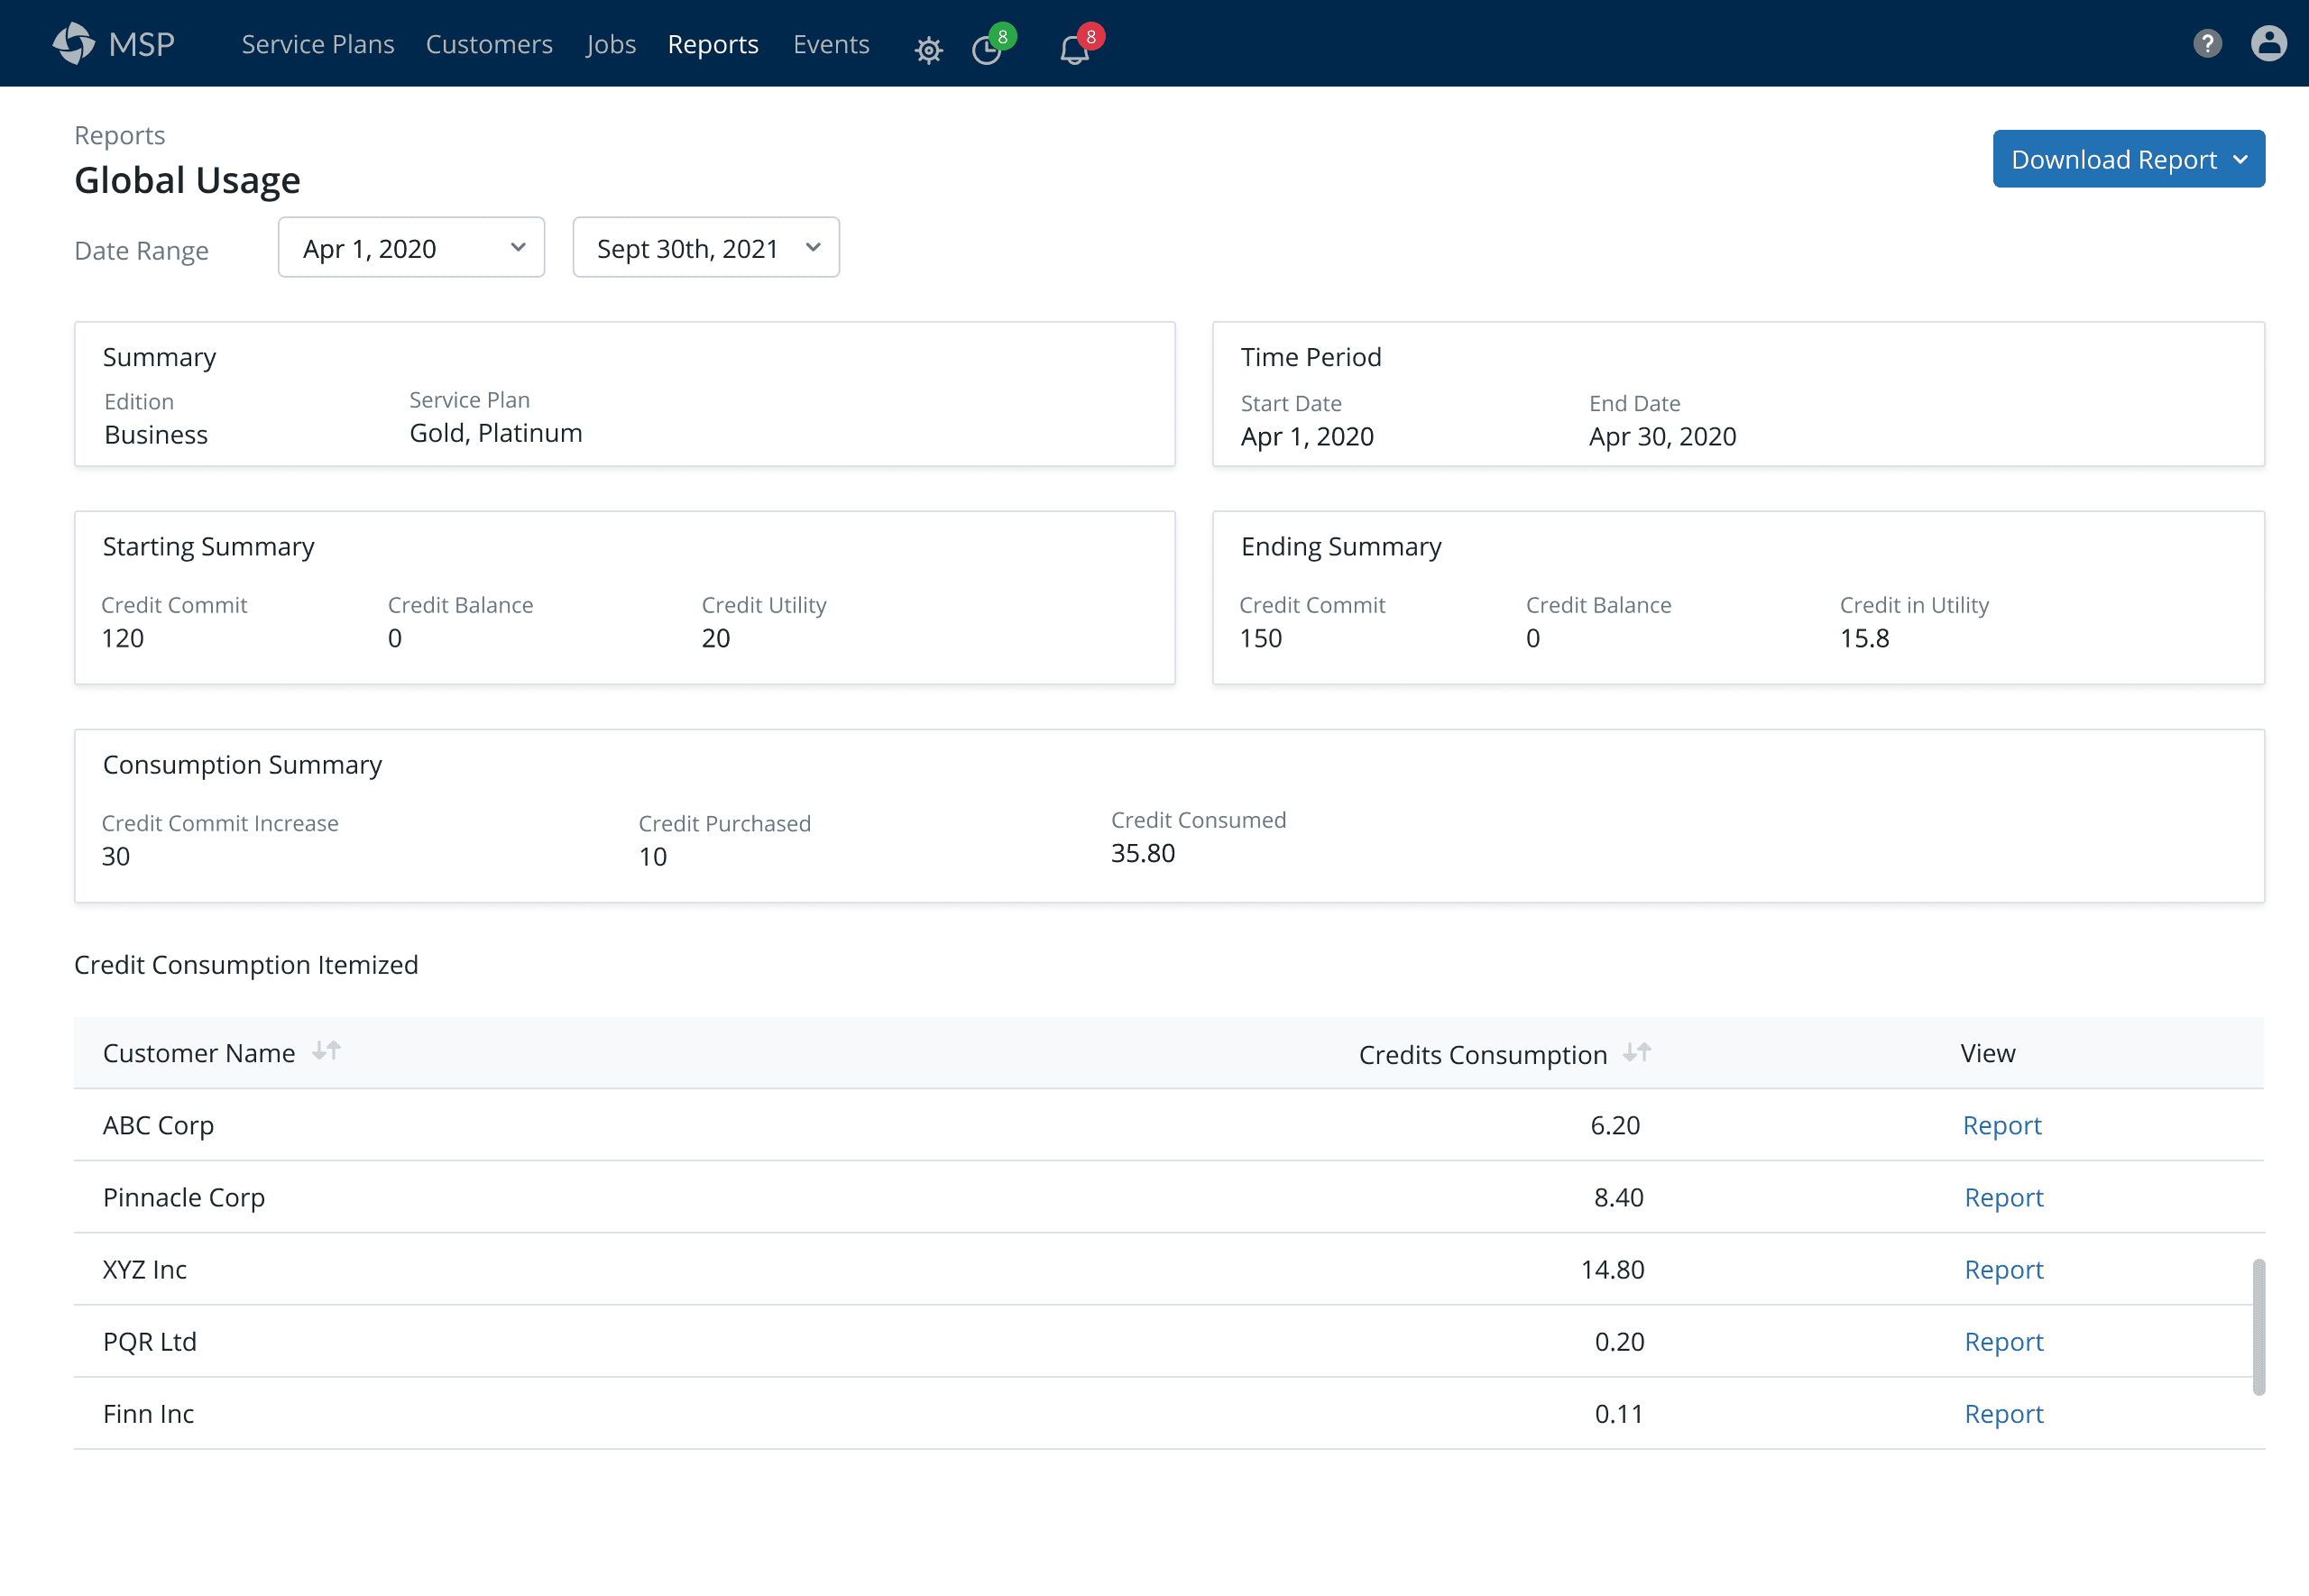The width and height of the screenshot is (2309, 1596).
Task: Open the Apr 1, 2020 start date dropdown
Action: [x=411, y=248]
